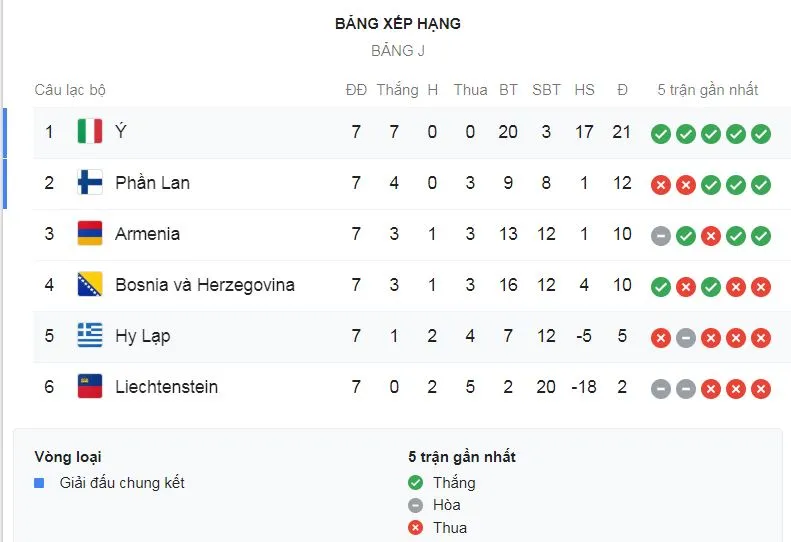791x542 pixels.
Task: Click the Greece flag icon
Action: 90,336
